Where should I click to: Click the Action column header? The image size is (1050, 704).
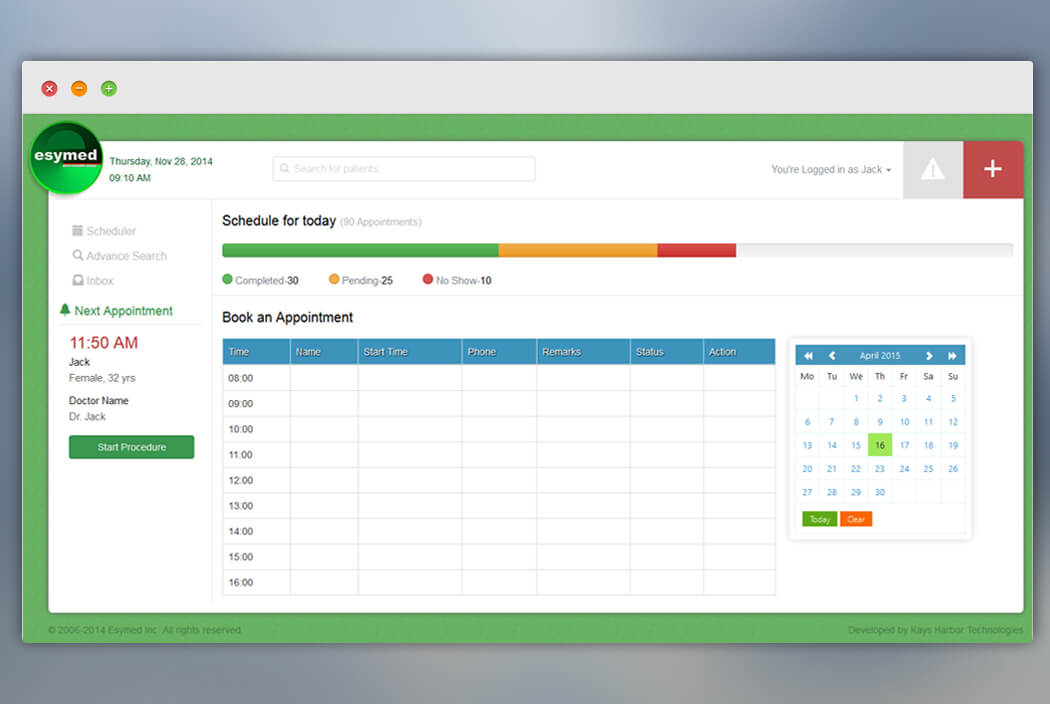click(739, 352)
